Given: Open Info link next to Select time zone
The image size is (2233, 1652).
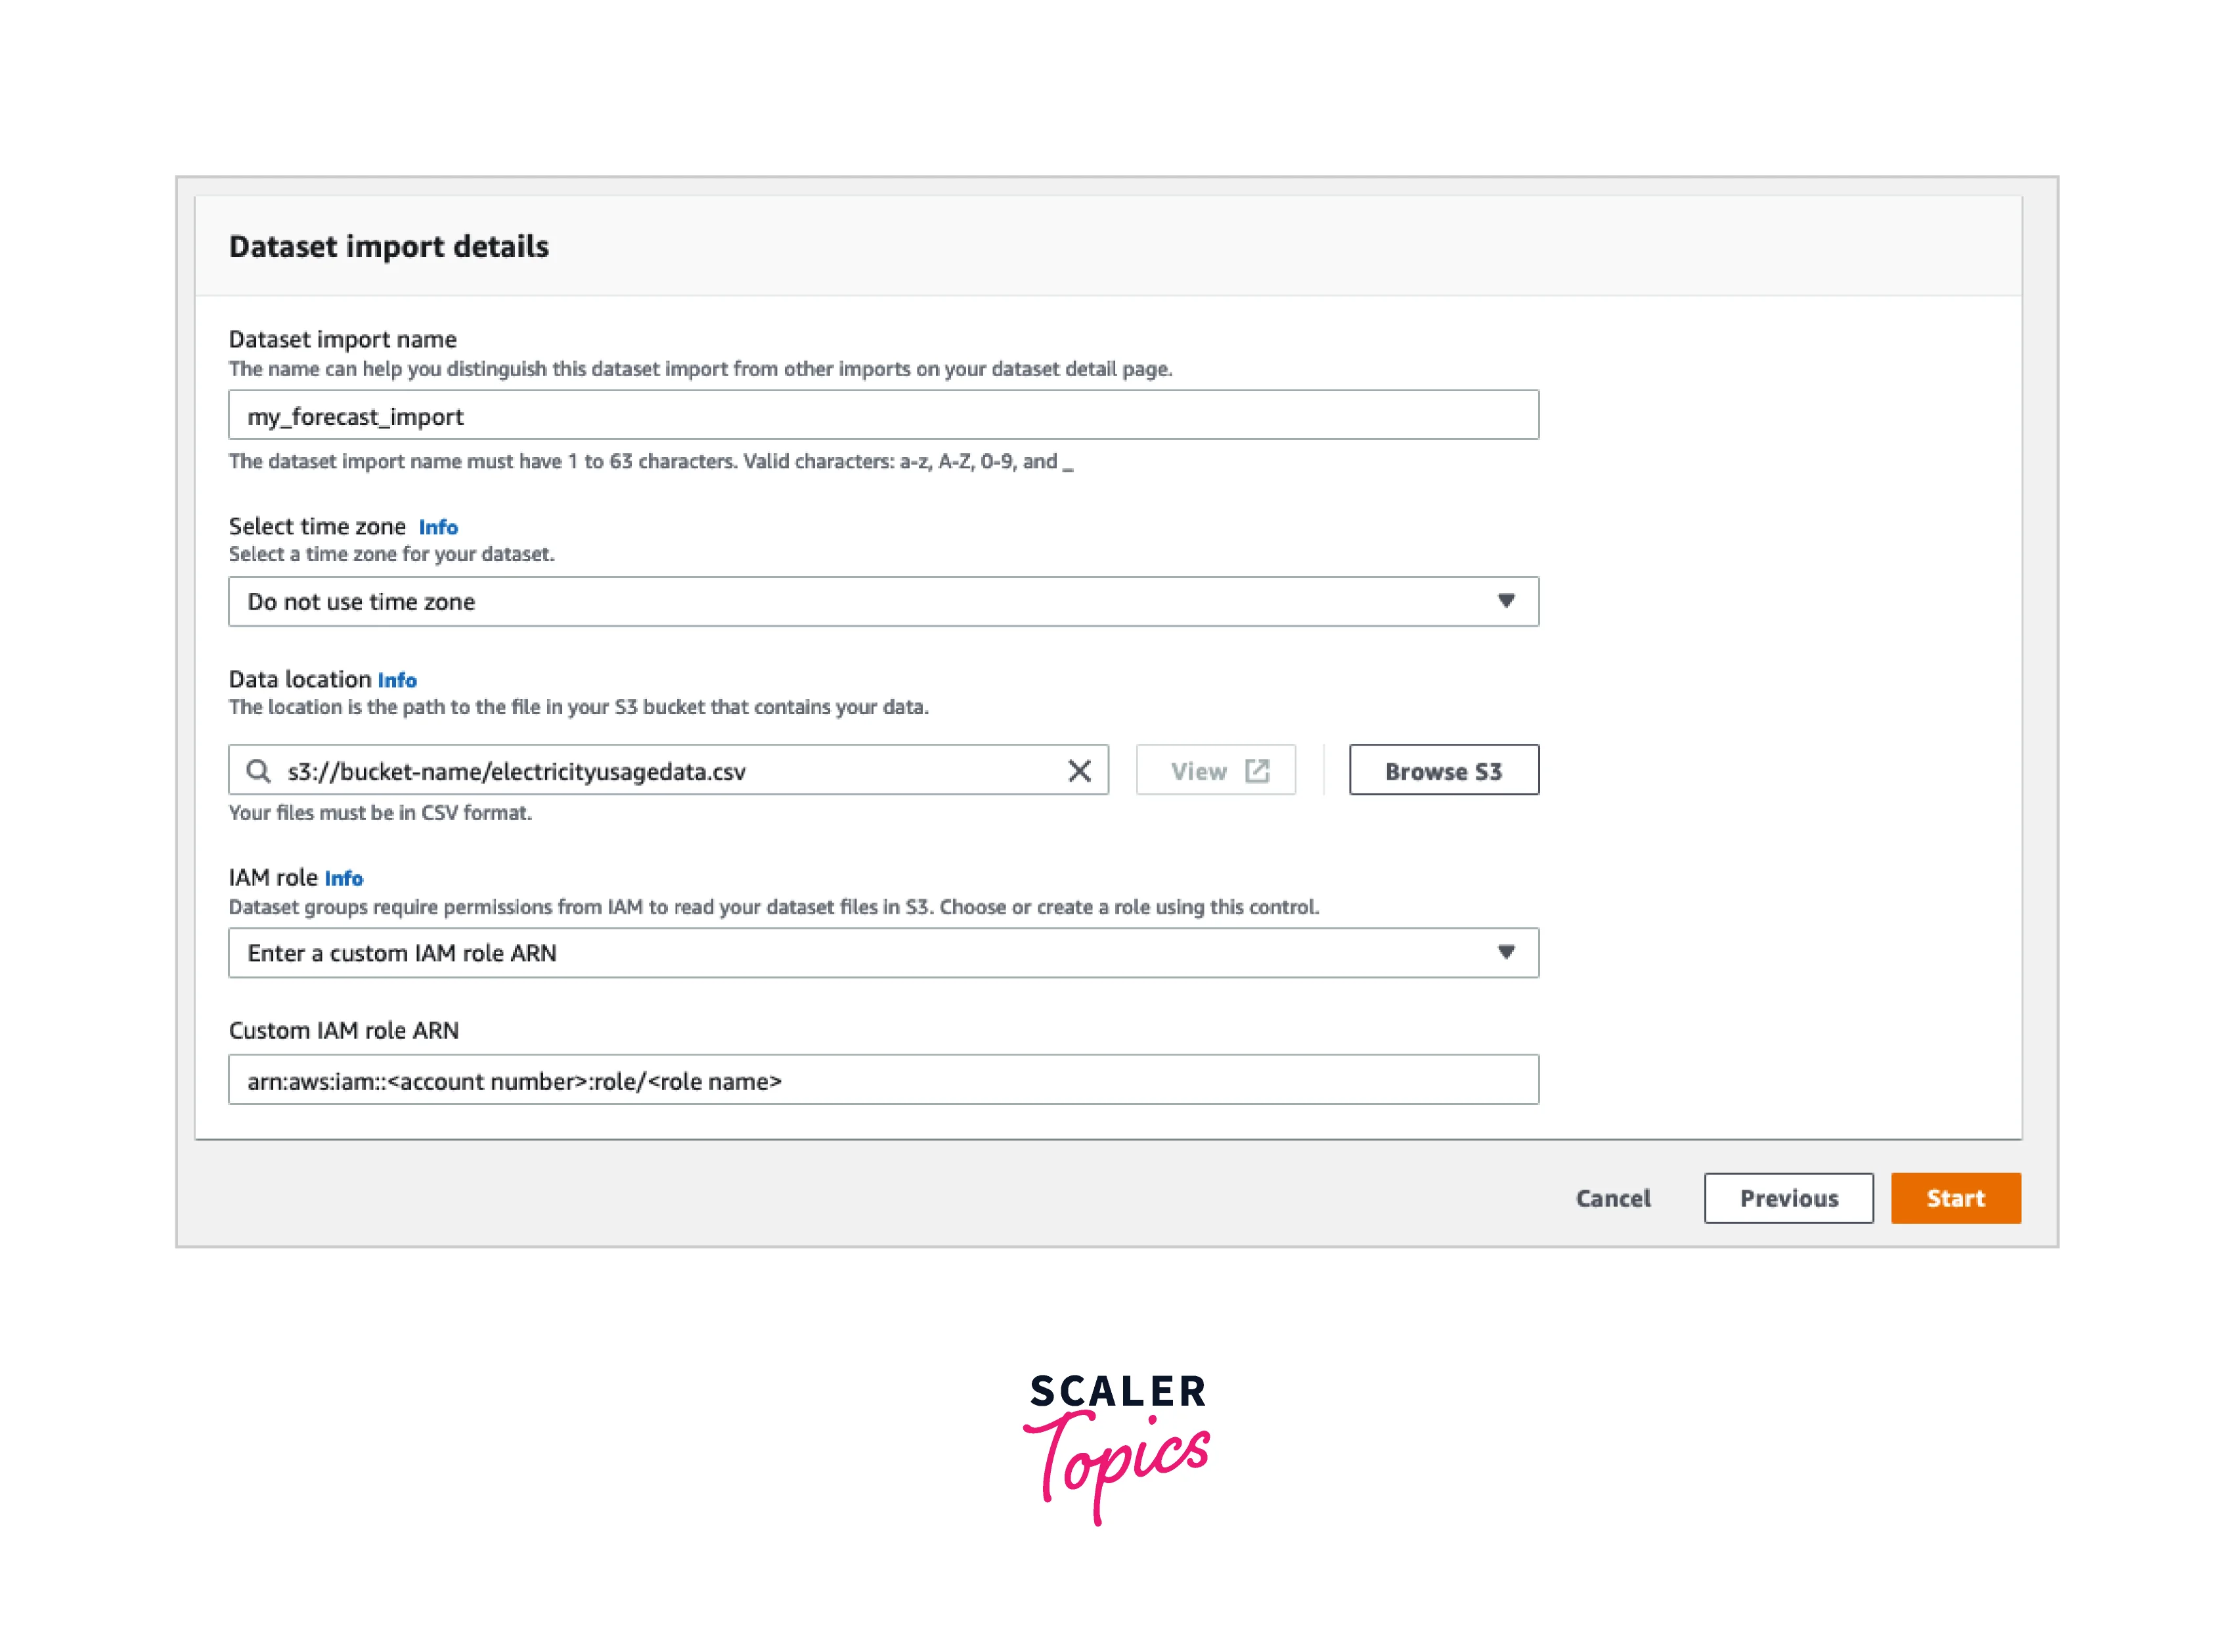Looking at the screenshot, I should [x=438, y=527].
